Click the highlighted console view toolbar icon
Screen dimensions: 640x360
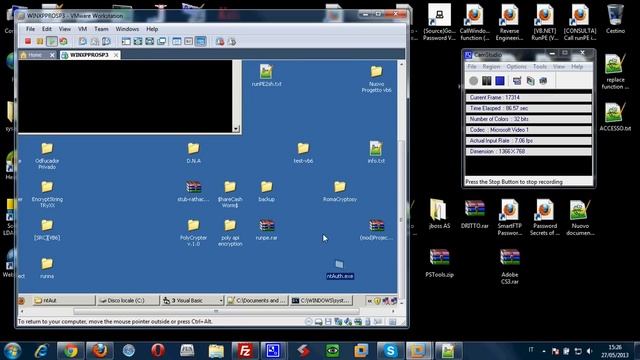200,41
